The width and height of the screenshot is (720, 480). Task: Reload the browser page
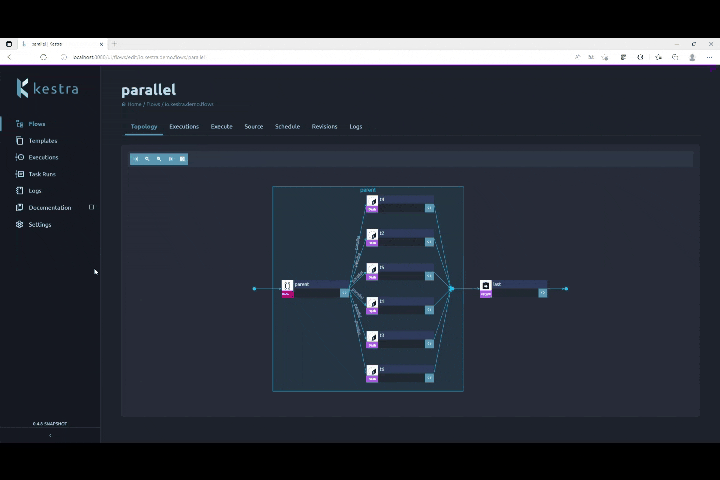coord(43,57)
